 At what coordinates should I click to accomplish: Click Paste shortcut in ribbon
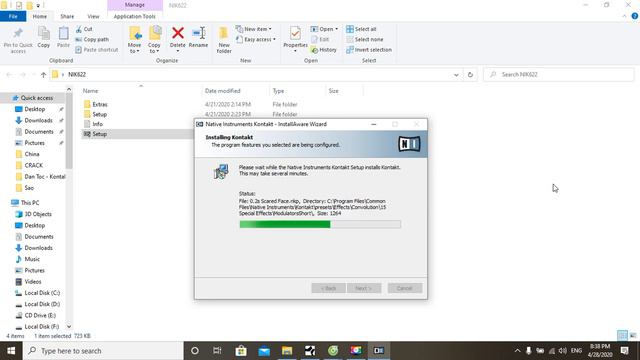tap(97, 50)
